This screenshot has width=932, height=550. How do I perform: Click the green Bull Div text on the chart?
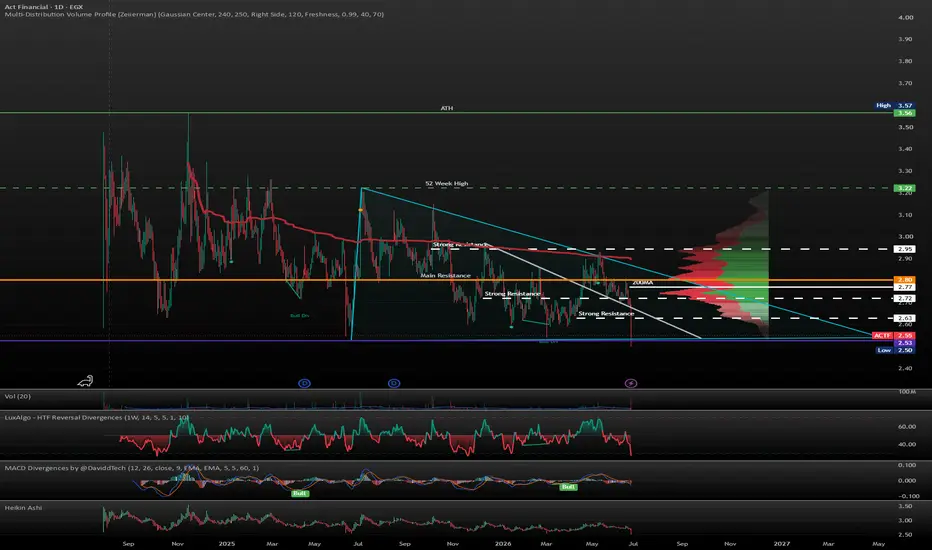coord(300,316)
